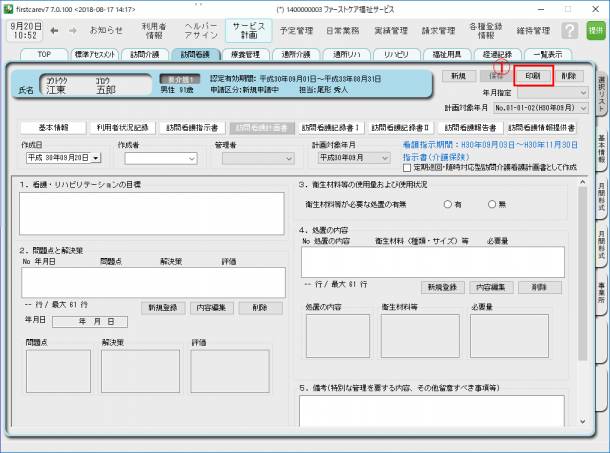This screenshot has width=610, height=453.
Task: Switch to the 訪問介護 tab
Action: click(x=146, y=54)
